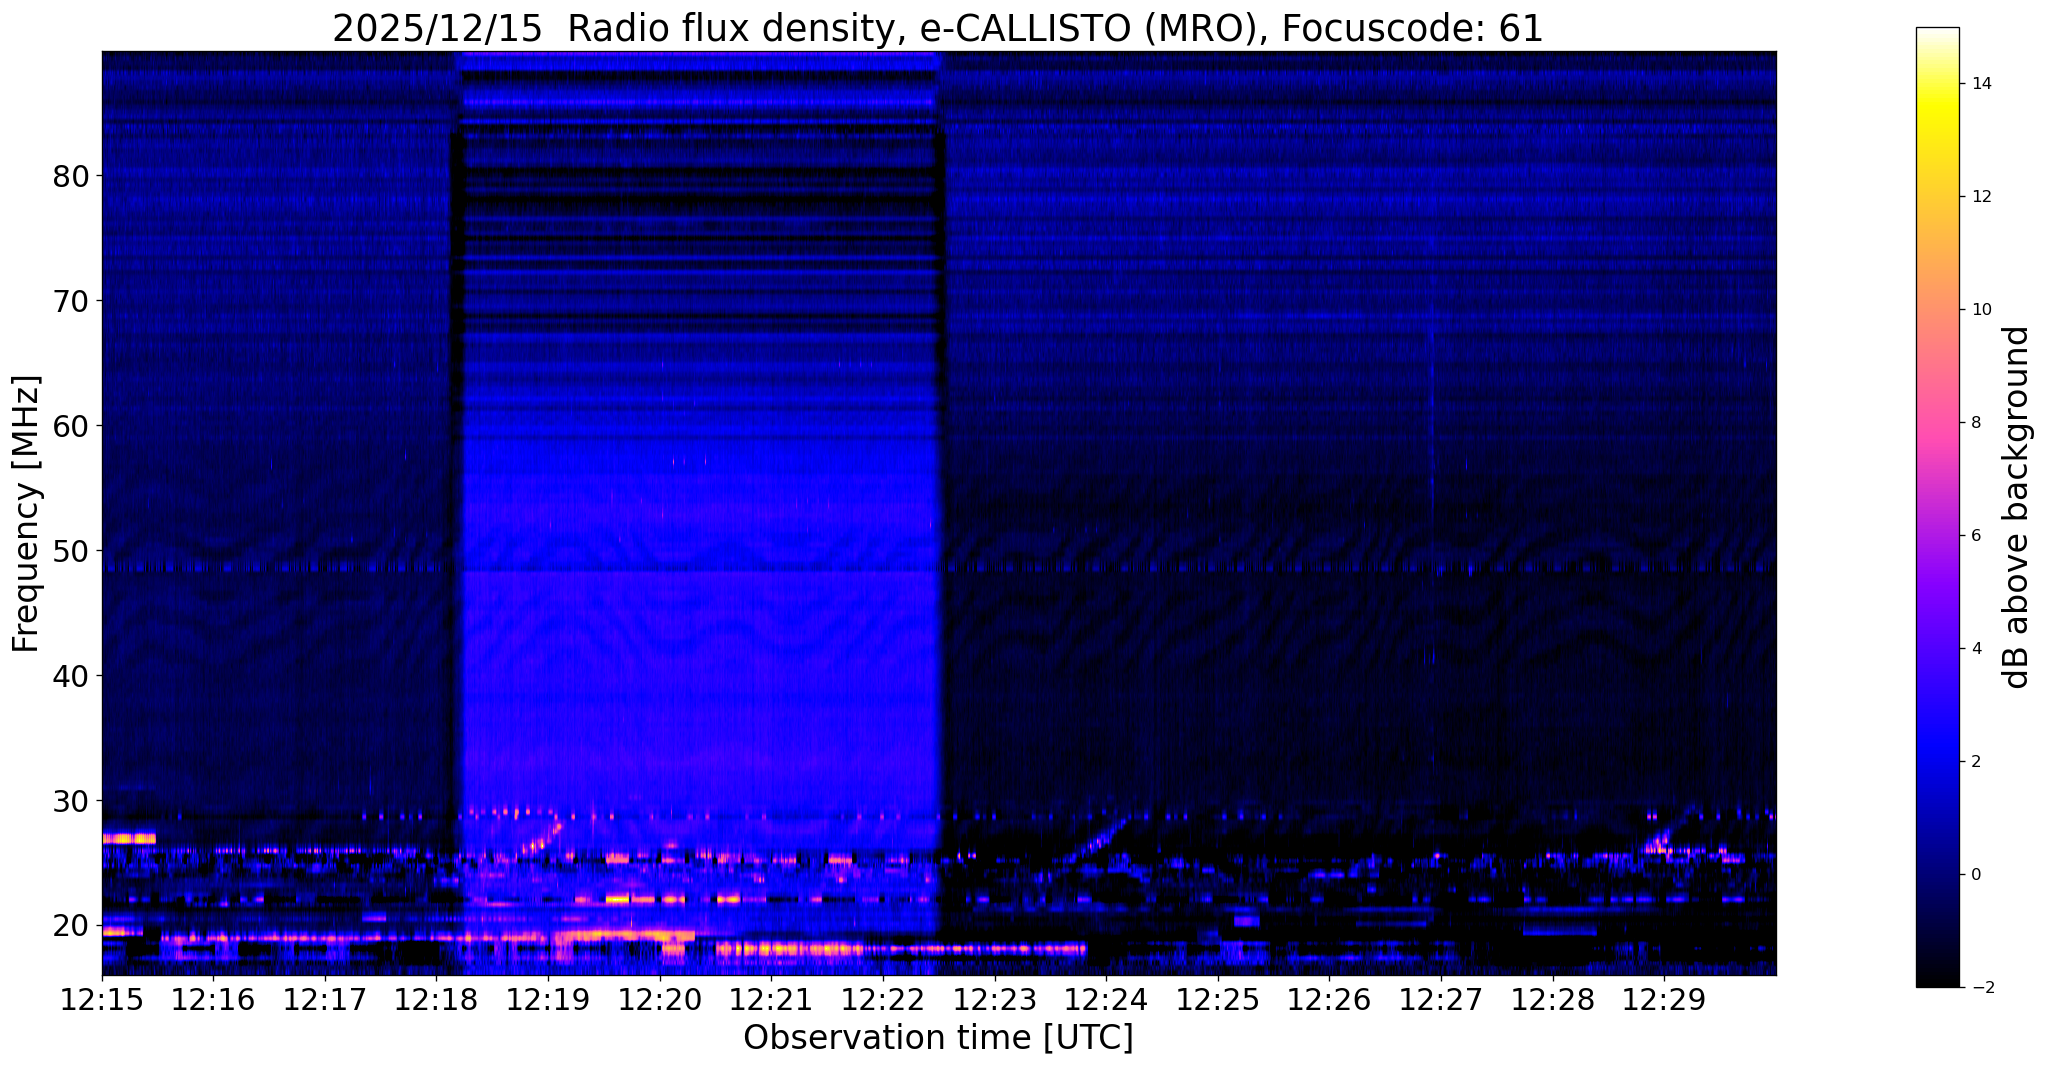Click the bright burst at 27 MHz near 12:15
2047x1067 pixels.
(129, 838)
